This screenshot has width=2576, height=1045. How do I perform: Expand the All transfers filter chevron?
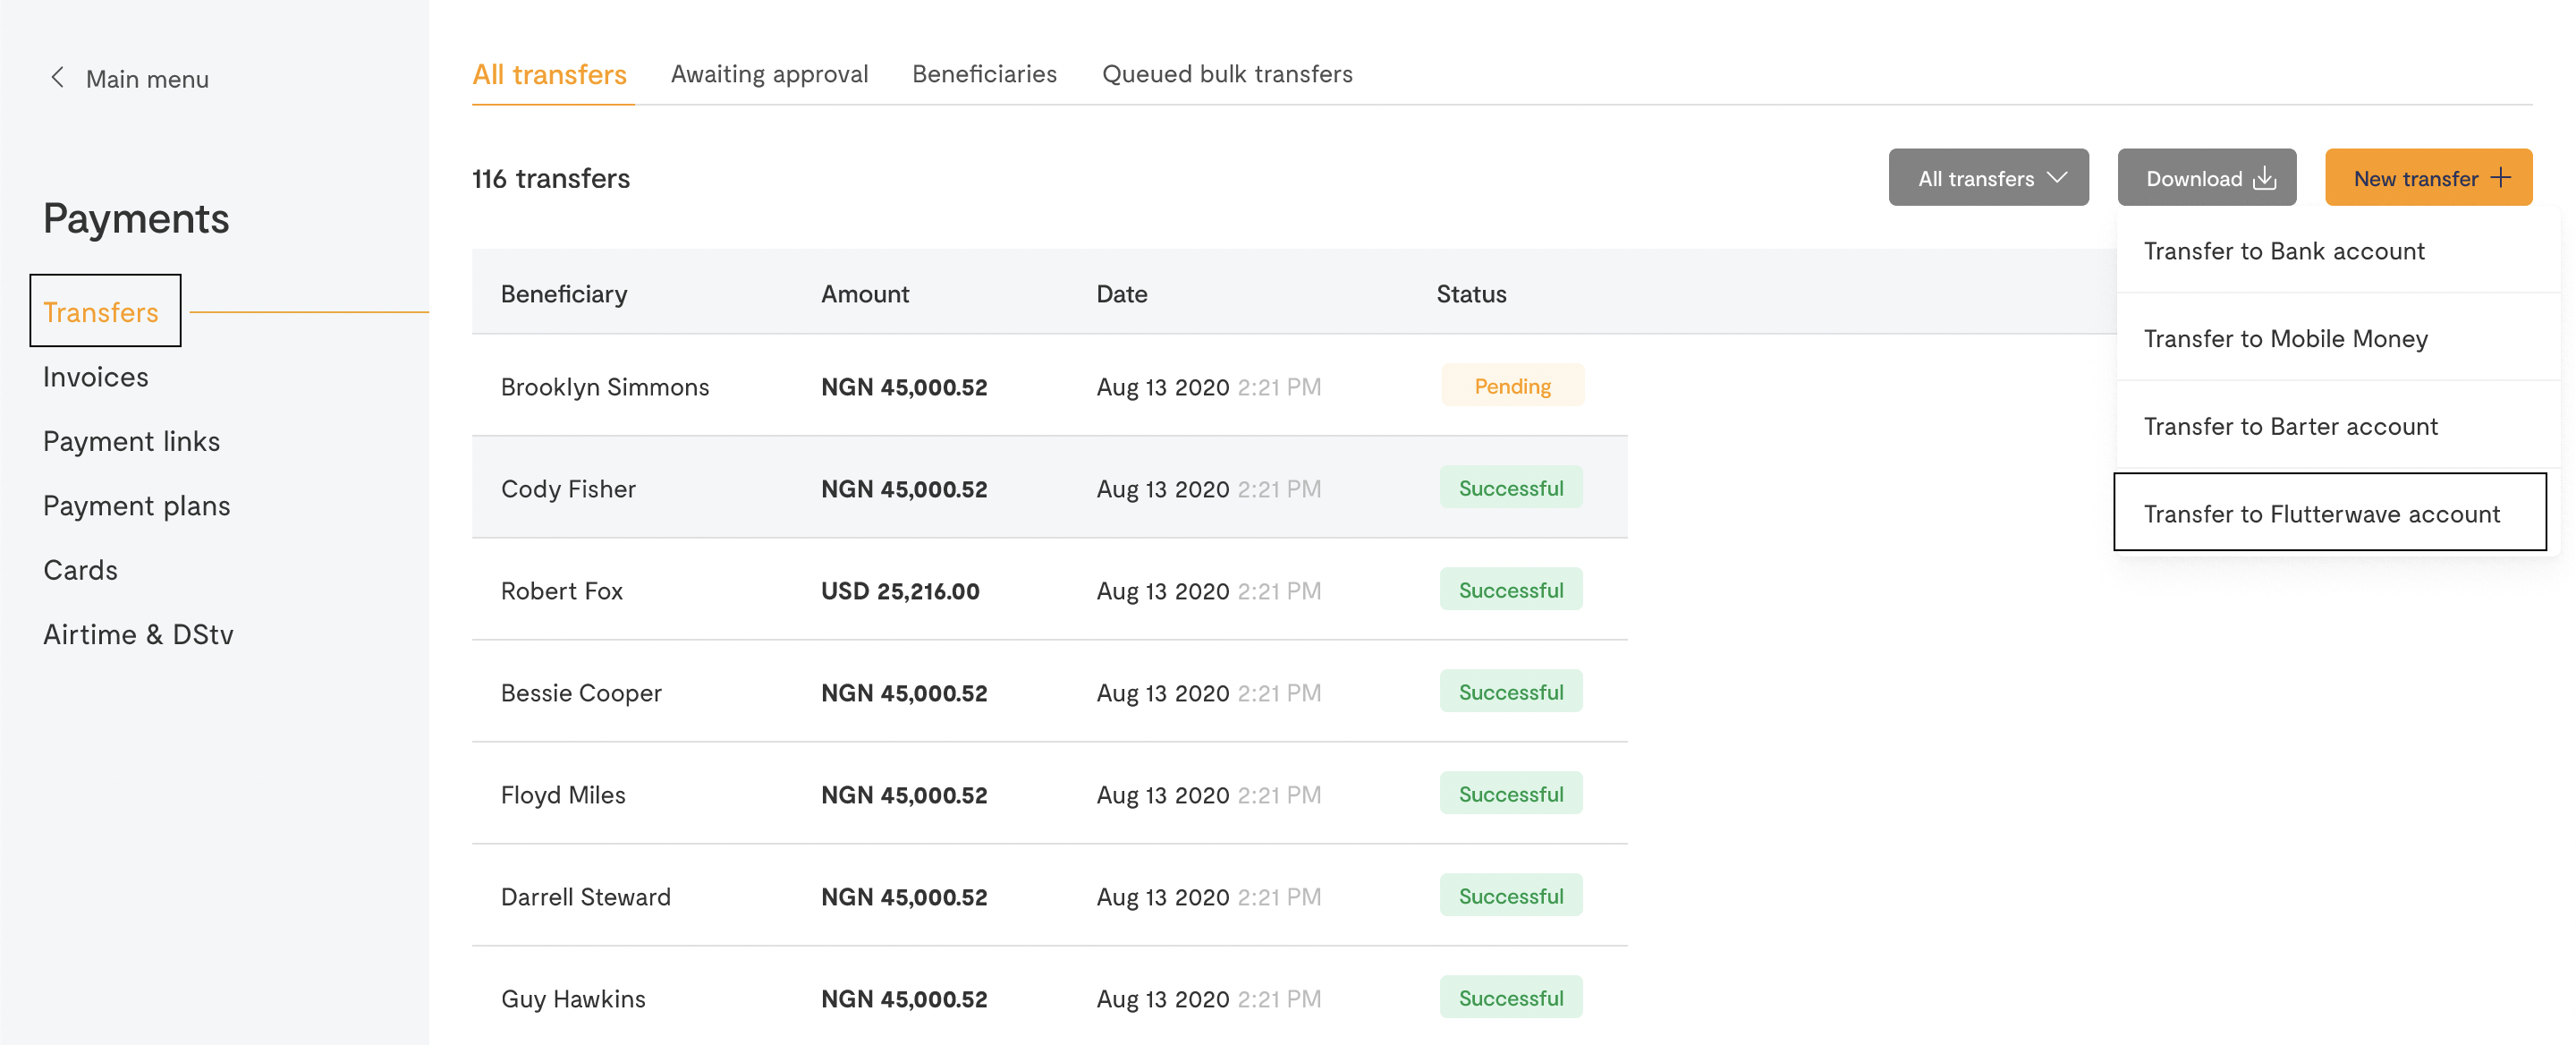2056,177
